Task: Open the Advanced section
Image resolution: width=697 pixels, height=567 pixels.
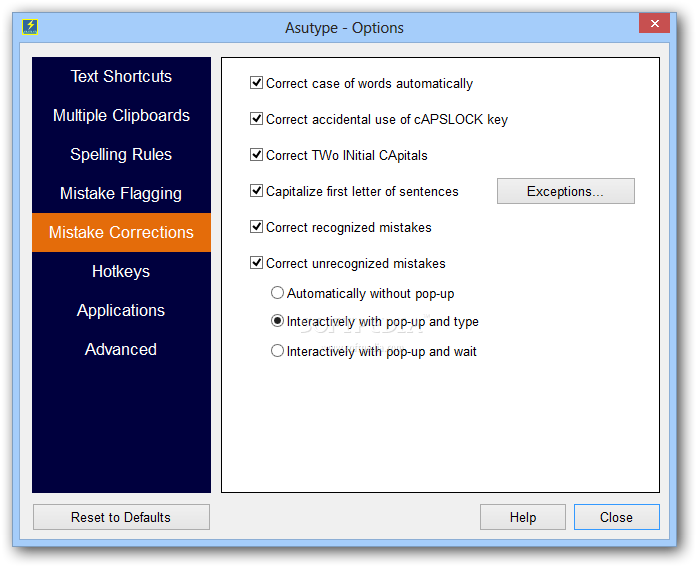Action: 121,350
